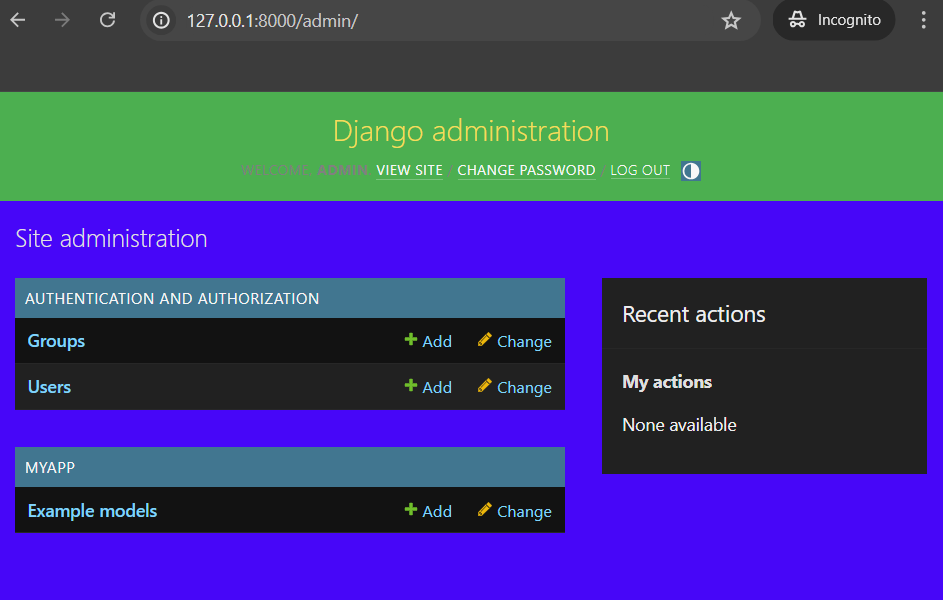Click the None available text
Viewport: 943px width, 600px height.
point(679,425)
